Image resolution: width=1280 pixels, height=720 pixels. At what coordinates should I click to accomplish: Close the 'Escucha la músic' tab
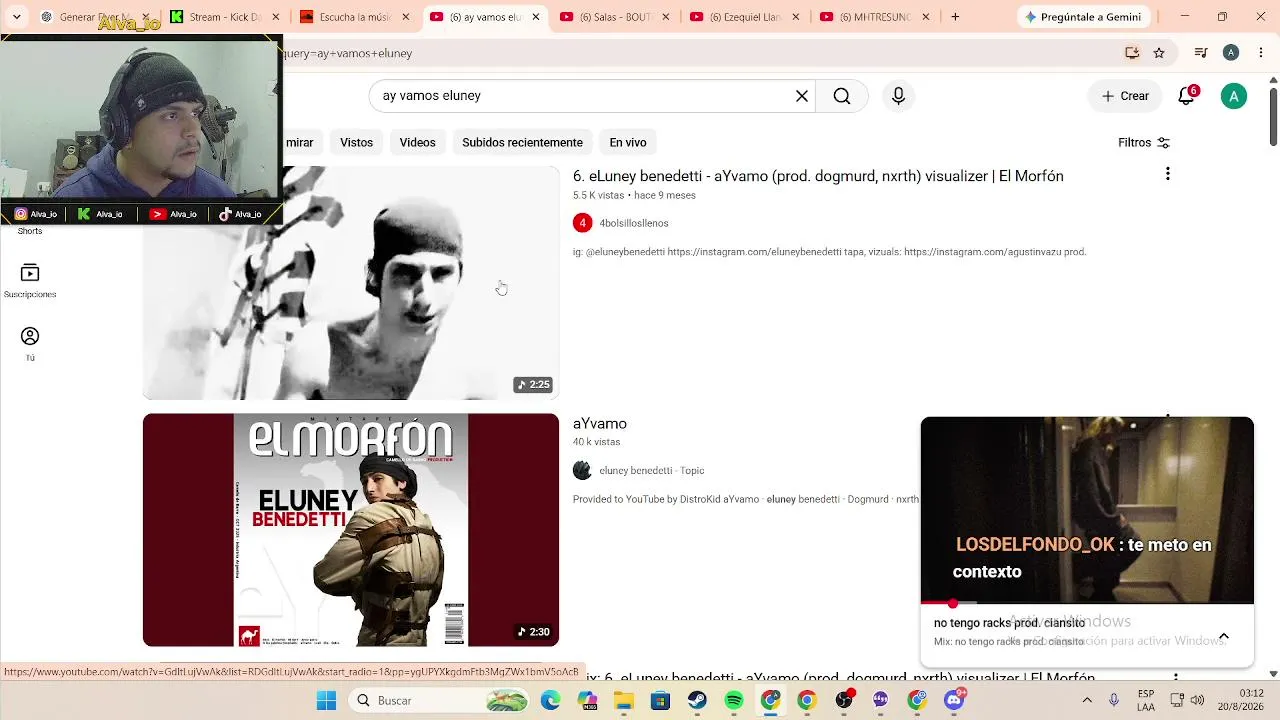(406, 17)
